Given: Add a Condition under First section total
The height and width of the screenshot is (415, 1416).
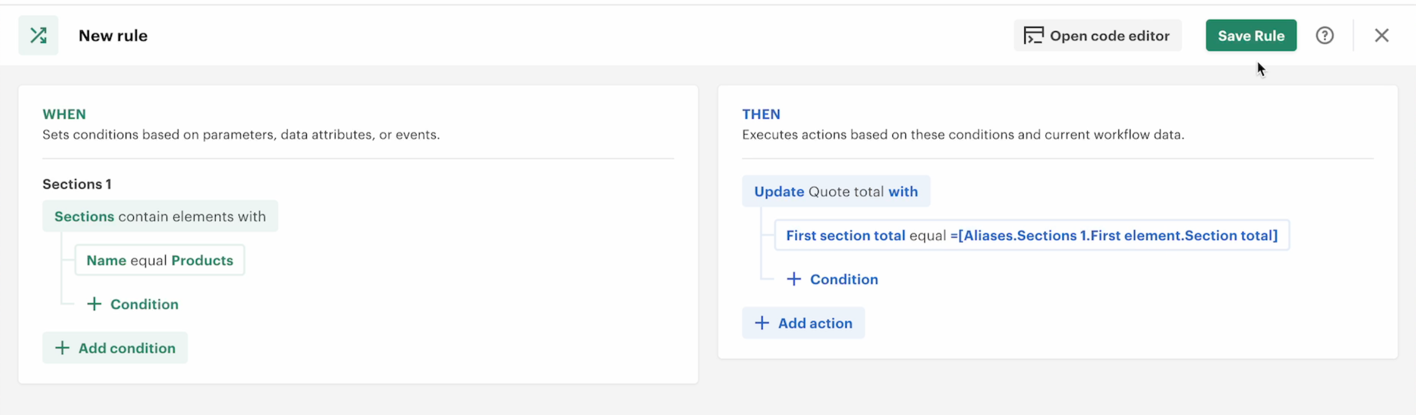Looking at the screenshot, I should [832, 279].
